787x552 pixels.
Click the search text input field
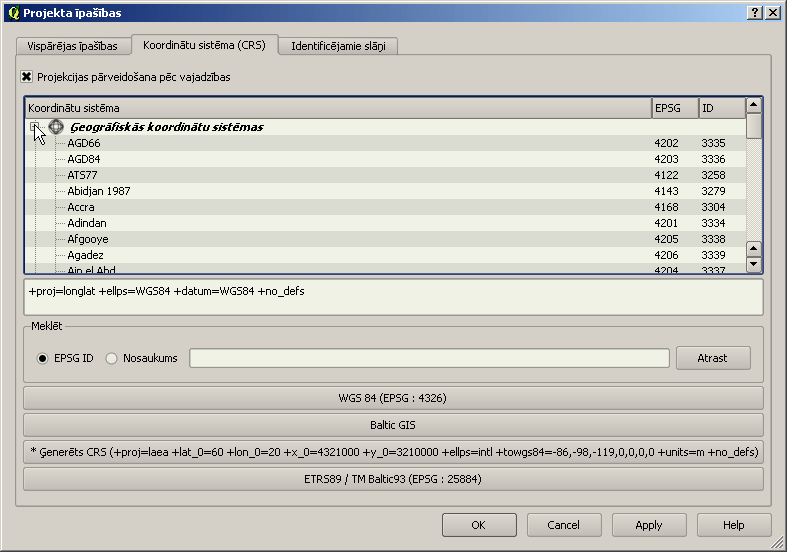point(429,358)
